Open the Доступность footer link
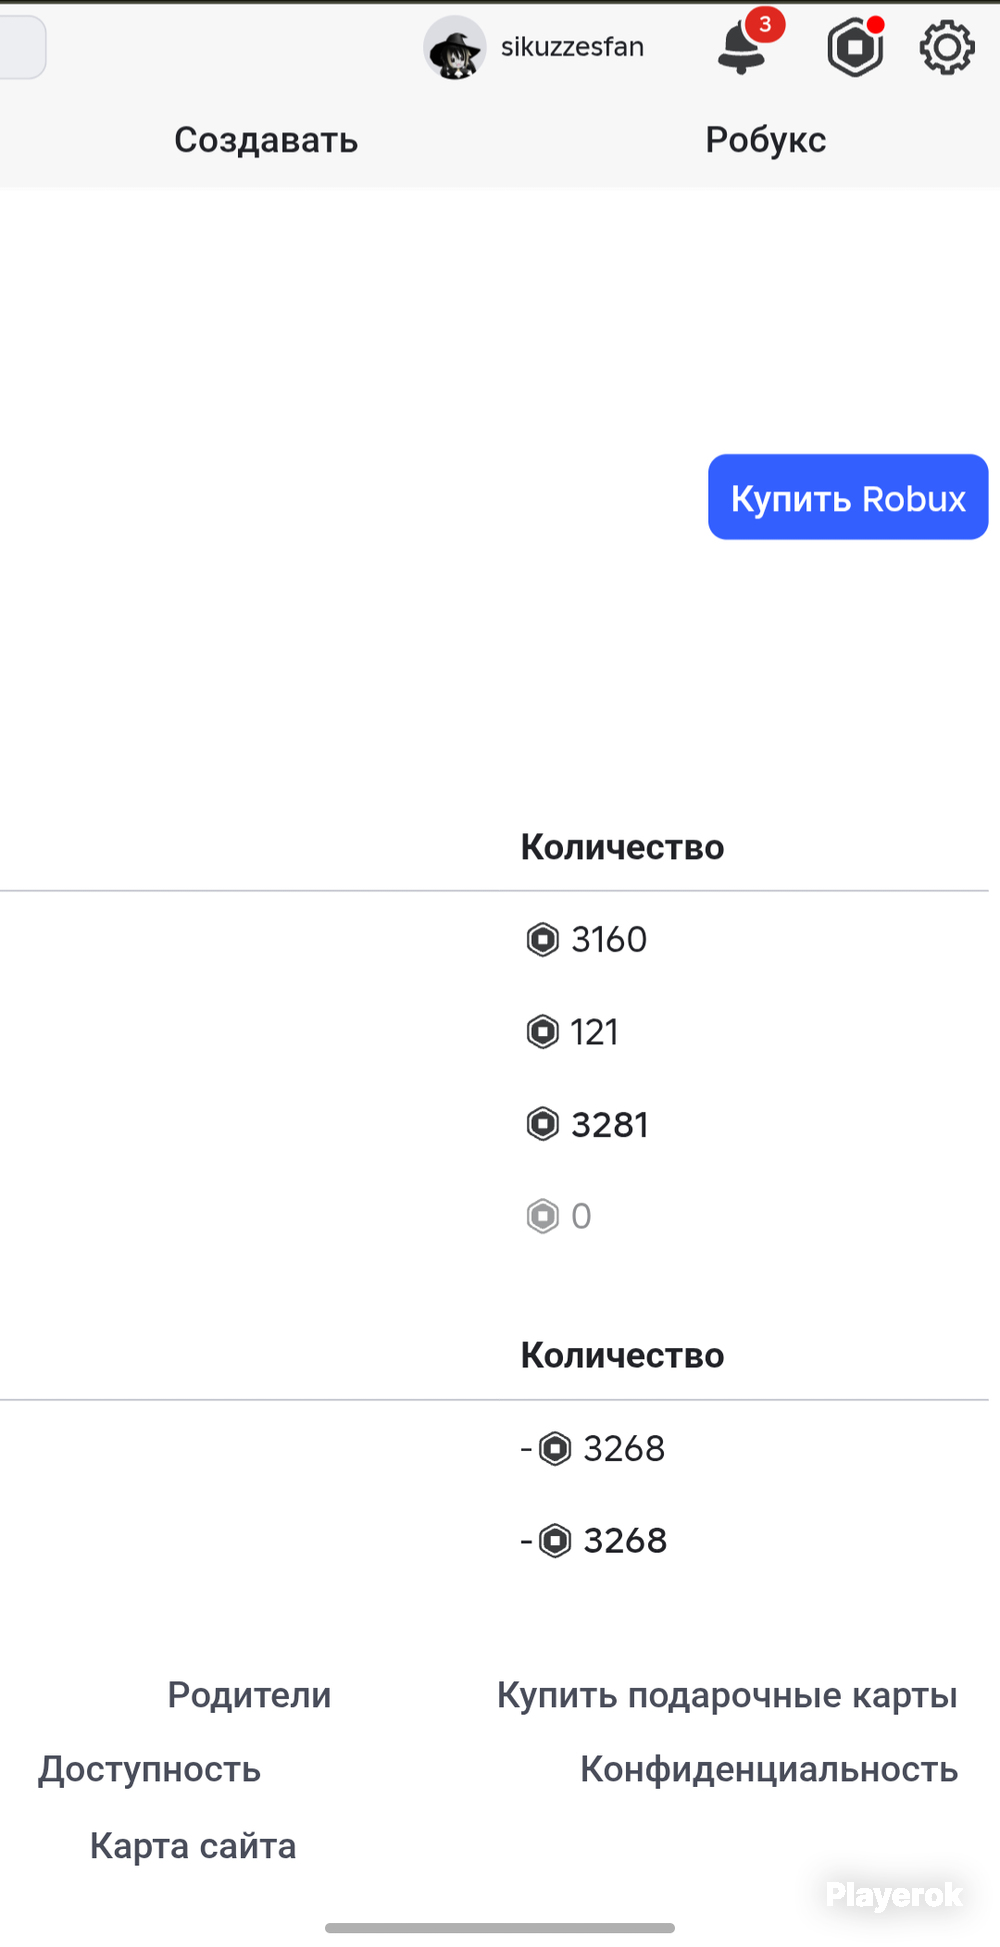The image size is (1000, 1947). coord(150,1770)
